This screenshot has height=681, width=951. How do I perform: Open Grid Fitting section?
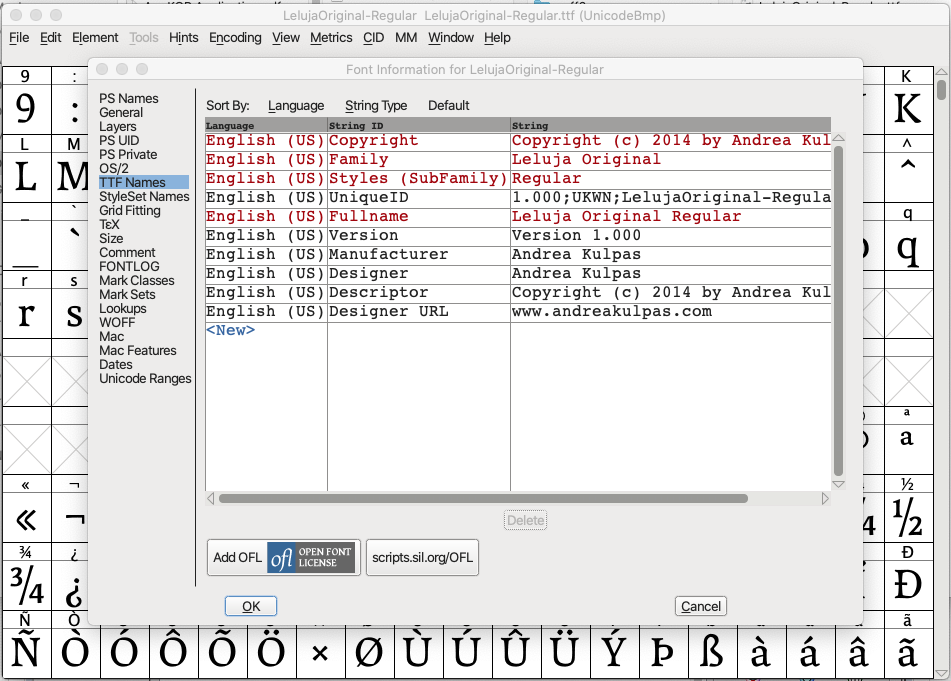tap(130, 210)
